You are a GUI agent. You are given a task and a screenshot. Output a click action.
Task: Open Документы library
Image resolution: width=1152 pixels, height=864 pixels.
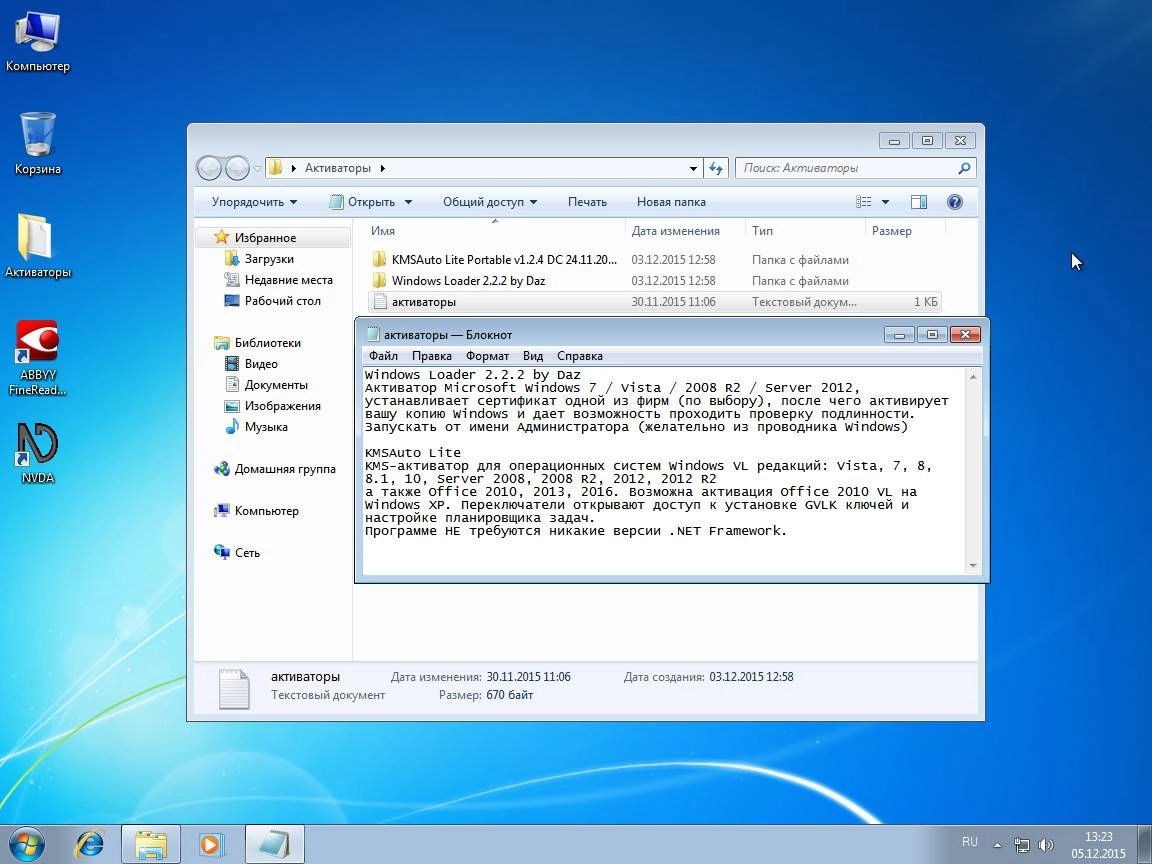coord(276,385)
